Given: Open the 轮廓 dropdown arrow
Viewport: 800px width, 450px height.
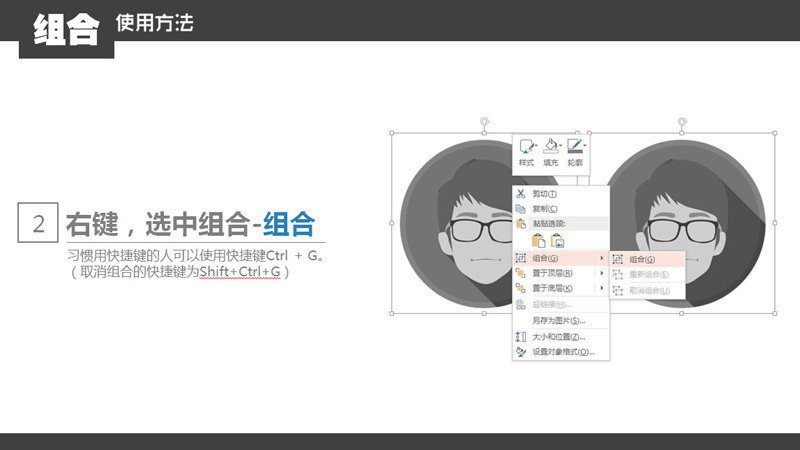Looking at the screenshot, I should pos(584,148).
